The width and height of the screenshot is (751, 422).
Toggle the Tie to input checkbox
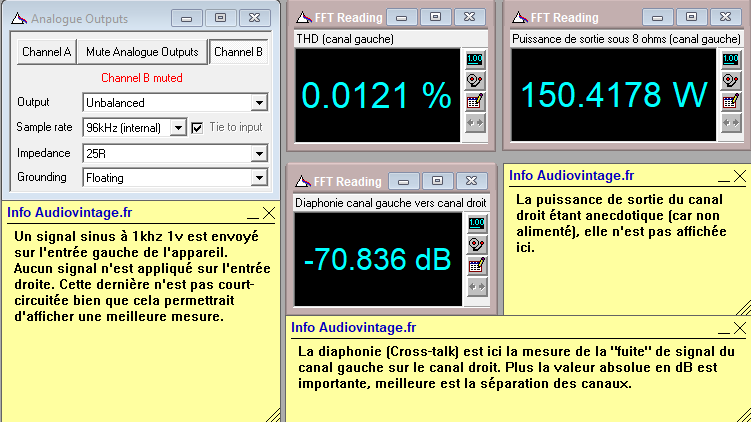tap(197, 128)
